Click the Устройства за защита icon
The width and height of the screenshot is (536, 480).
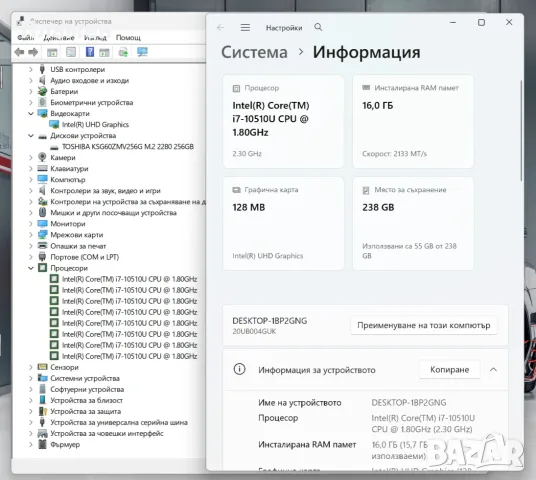(42, 411)
